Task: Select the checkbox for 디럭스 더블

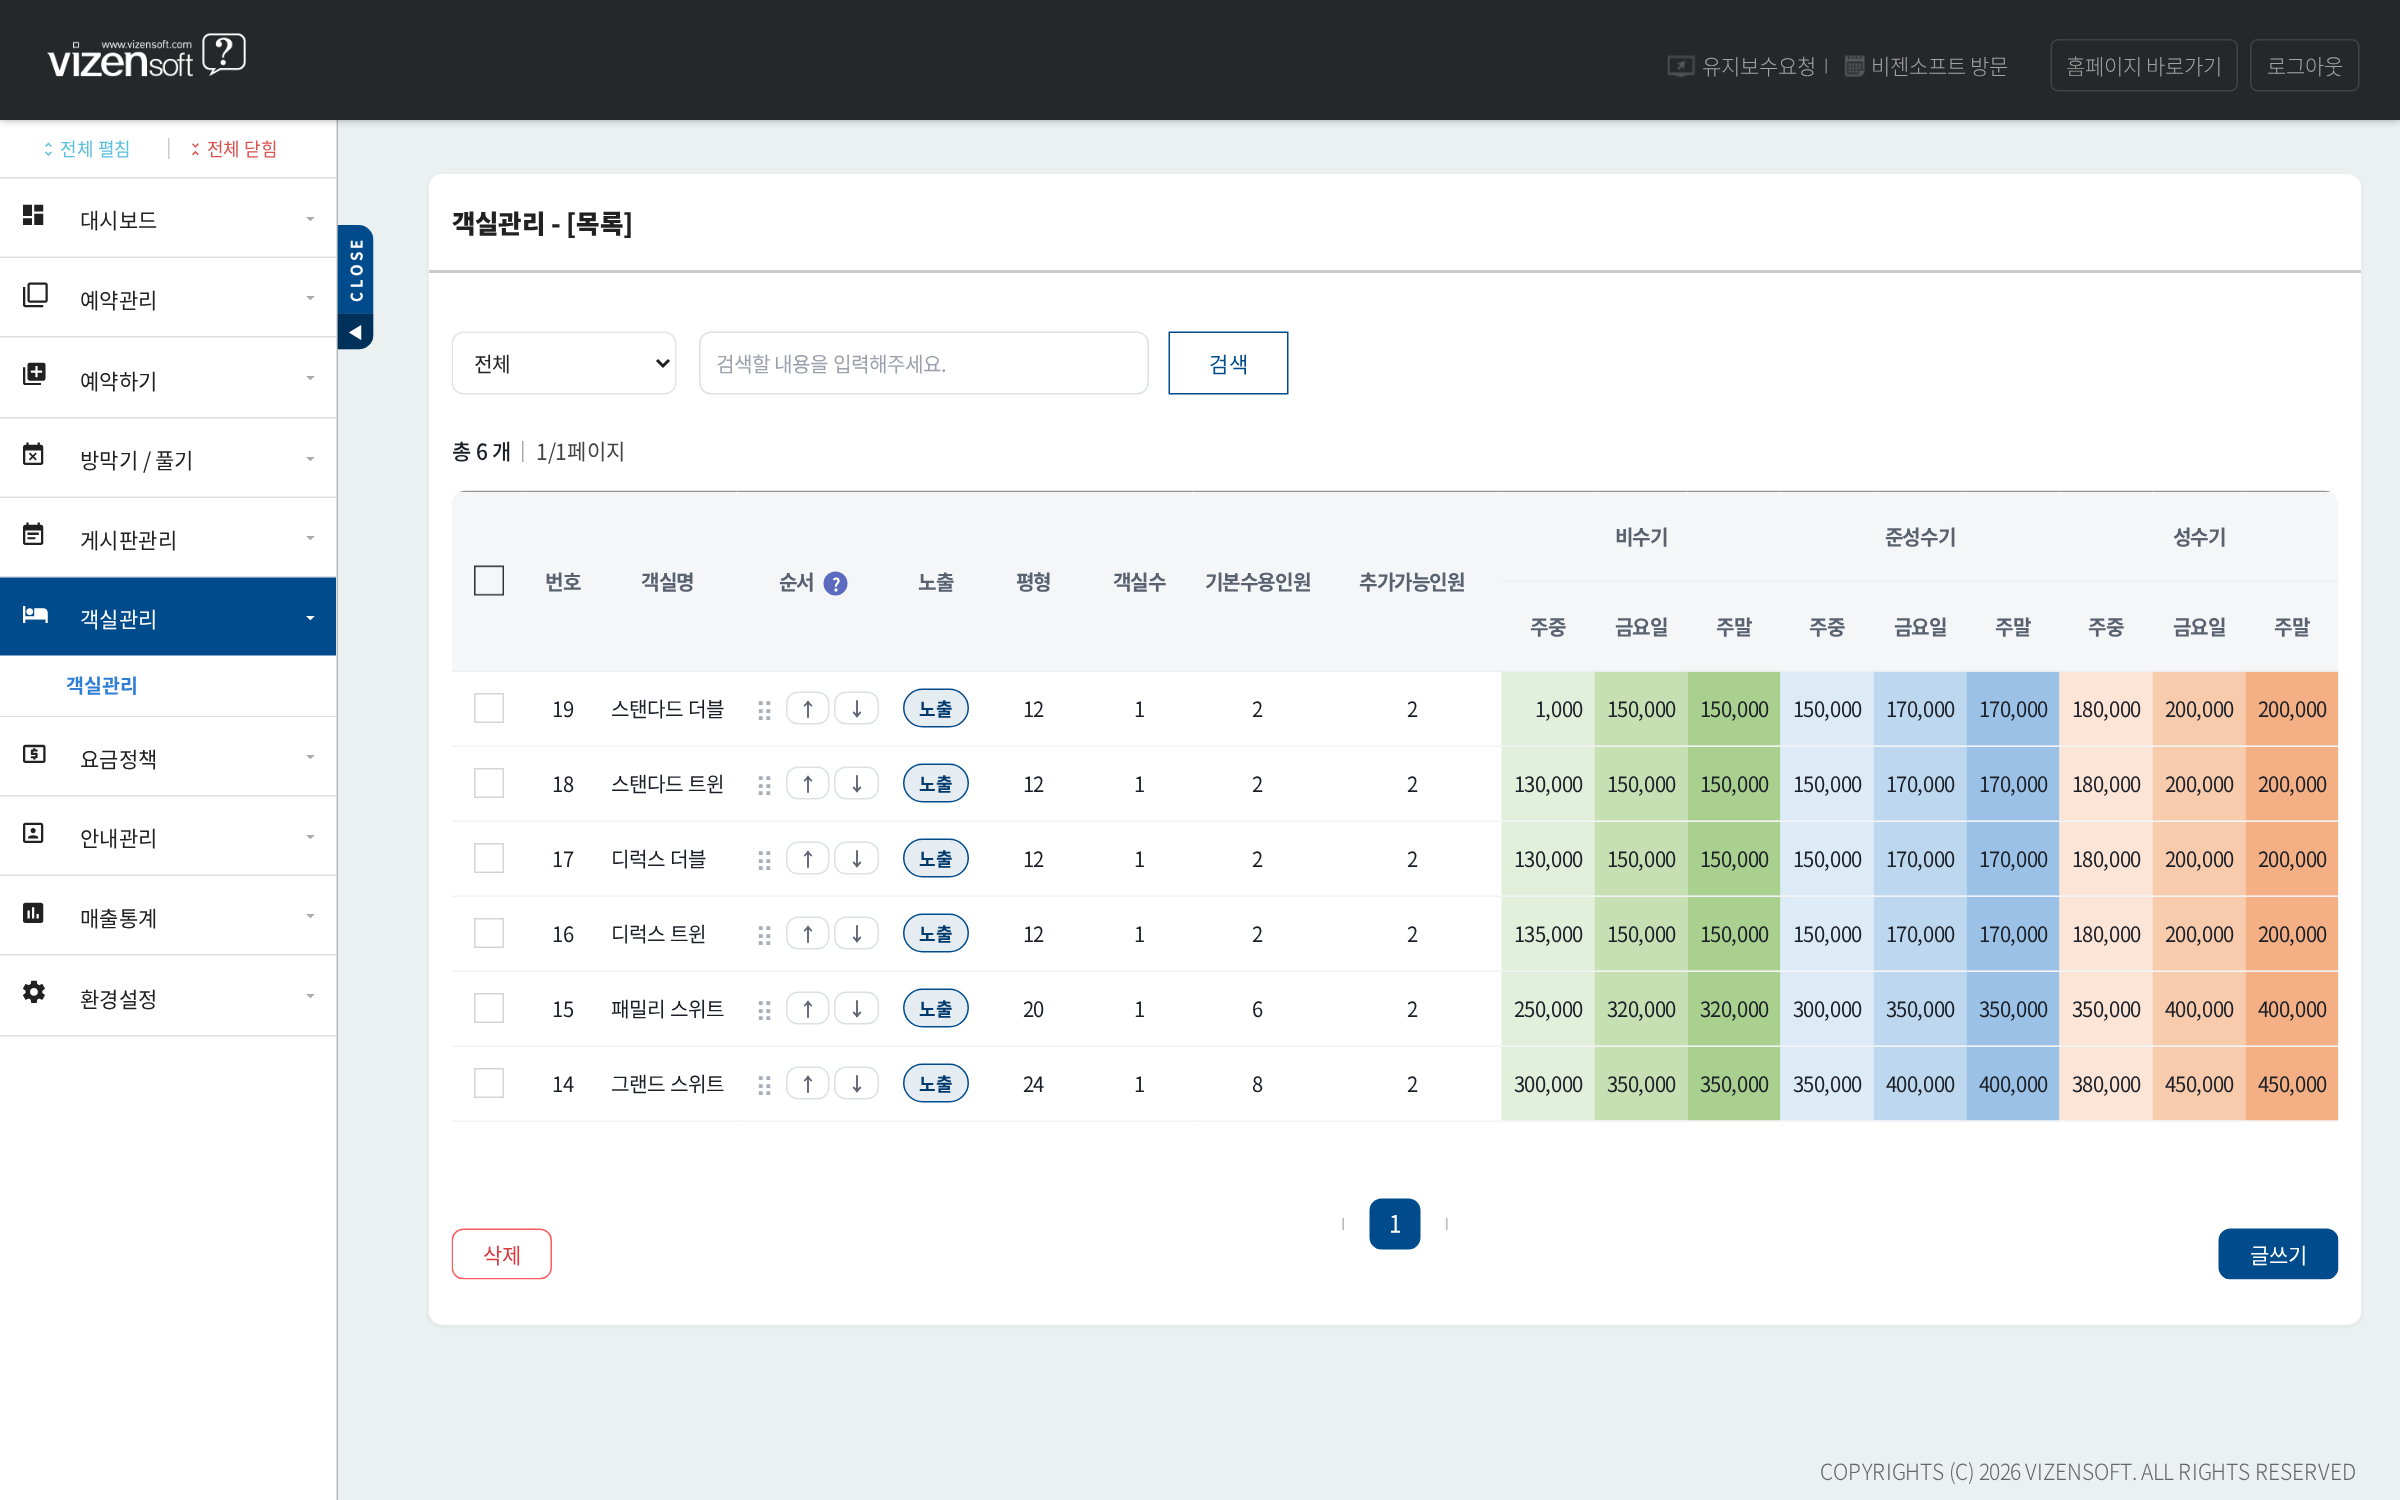Action: click(489, 858)
